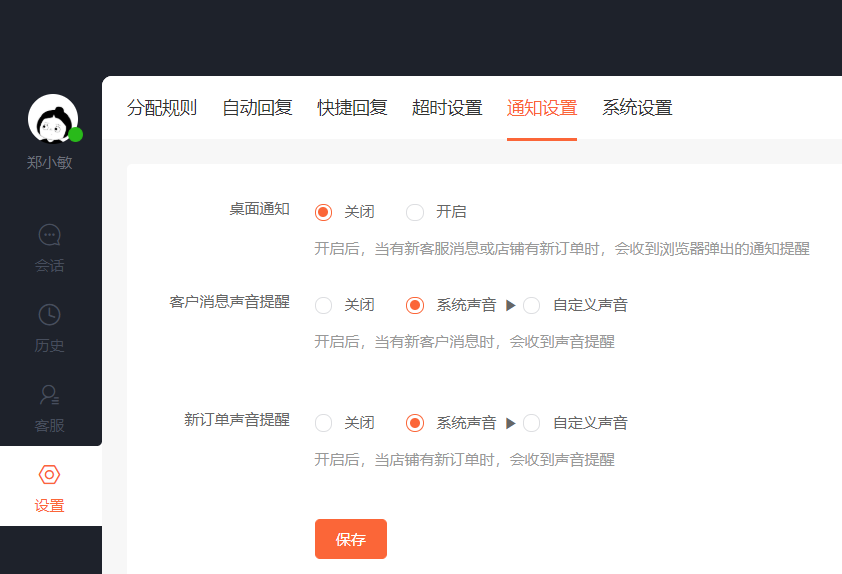Screen dimensions: 842x574
Task: Click the 设置 hexagon gear icon
Action: (49, 475)
